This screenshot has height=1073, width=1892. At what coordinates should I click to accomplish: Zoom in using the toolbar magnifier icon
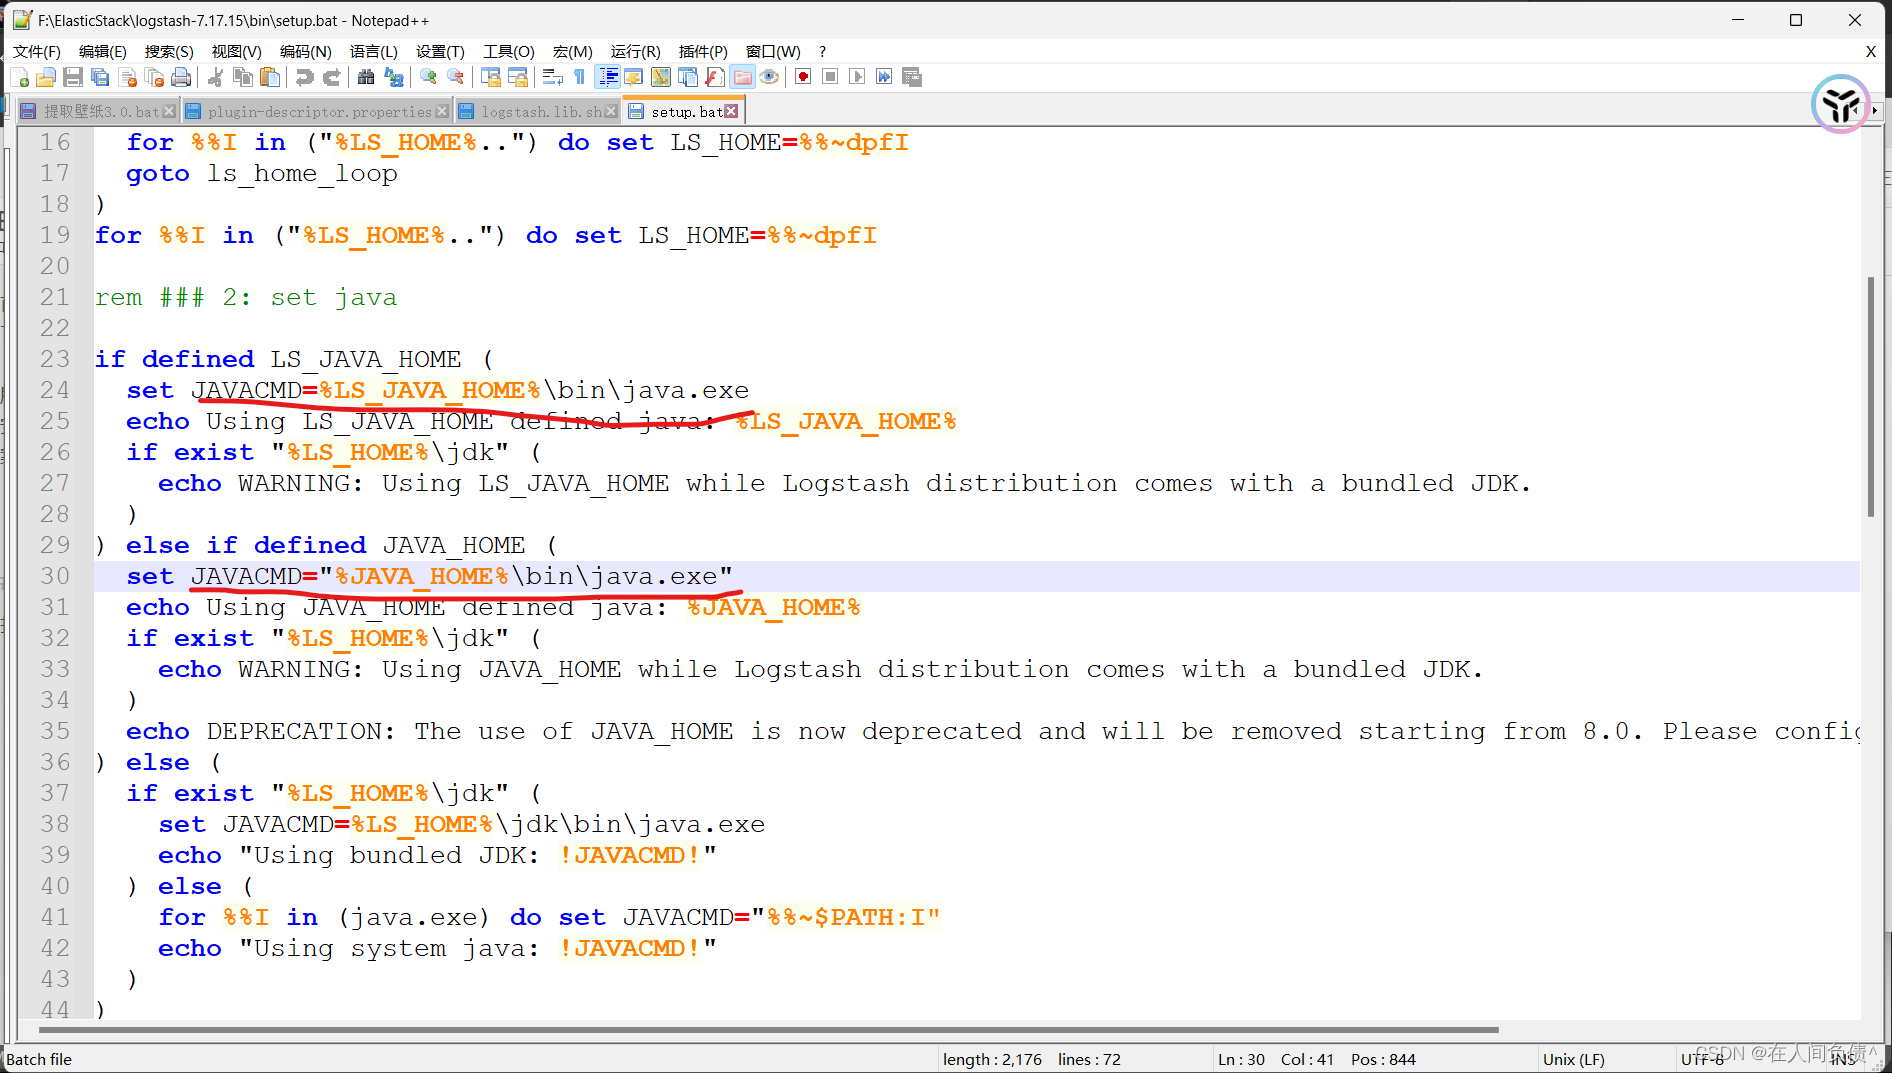tap(428, 77)
